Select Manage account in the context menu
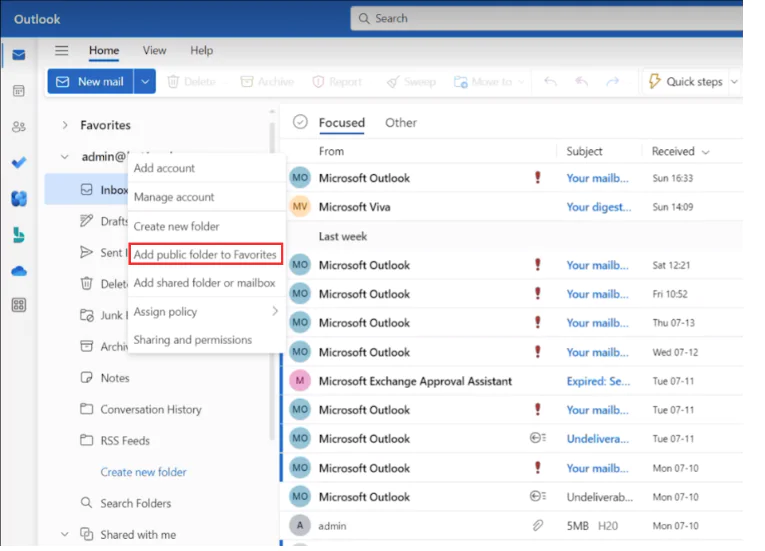The image size is (765, 551). [x=206, y=197]
